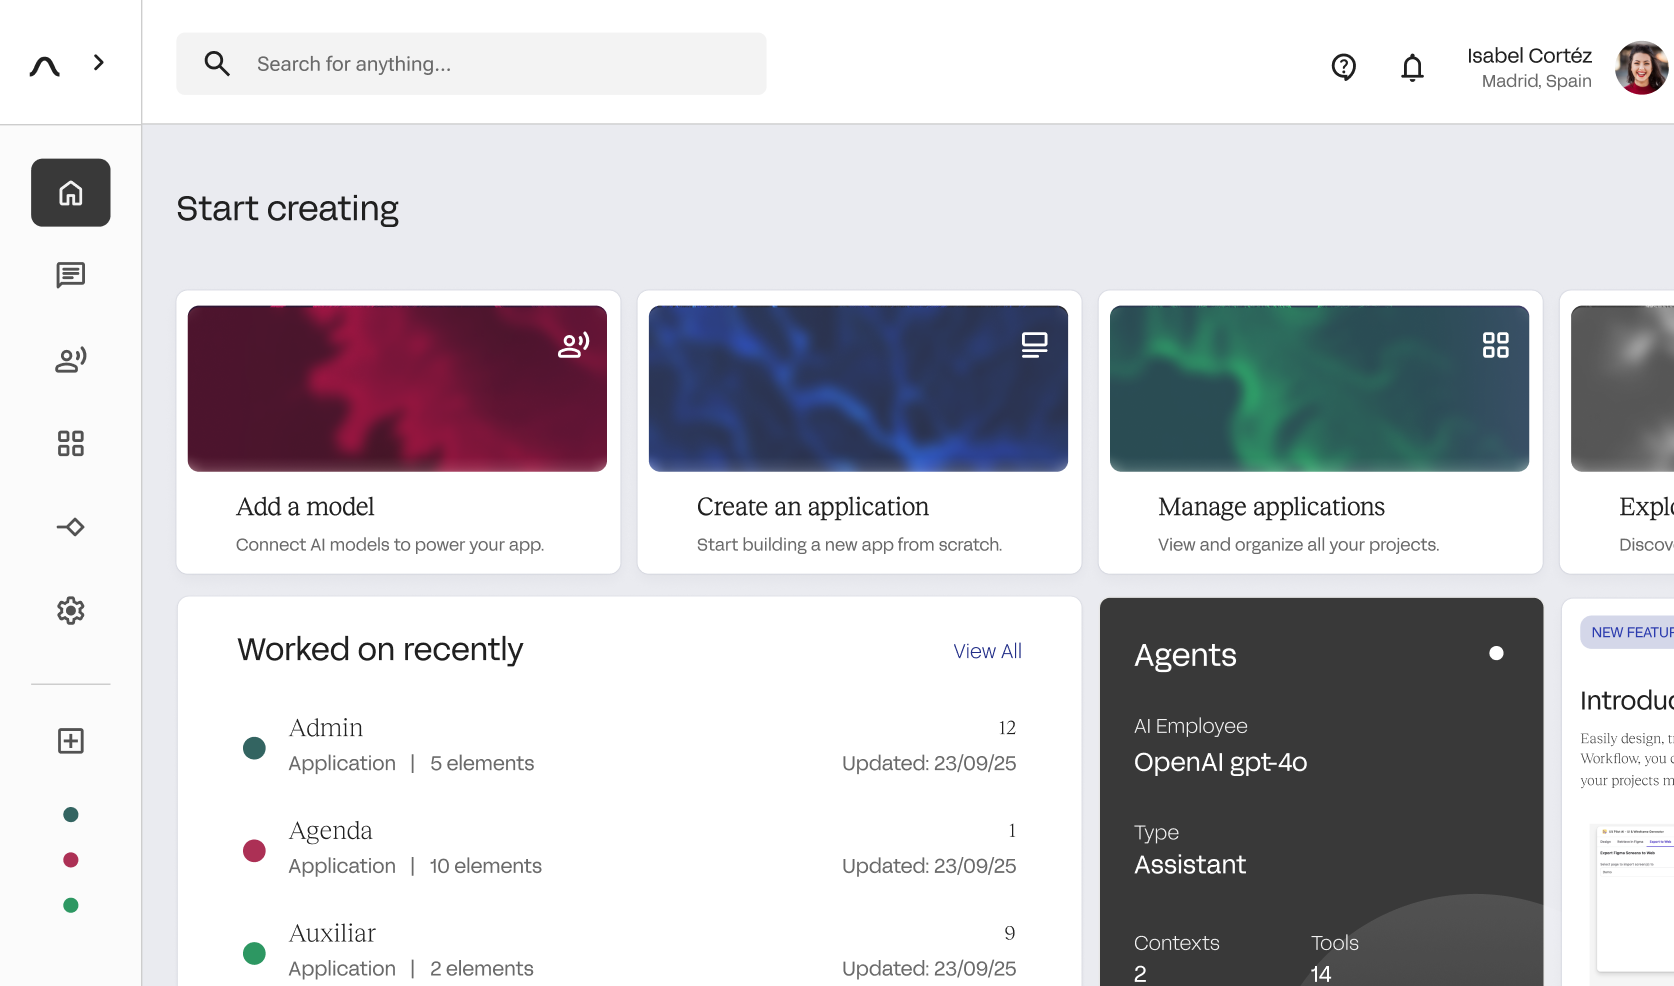
Task: Click the add-new square icon below the divider
Action: coord(70,741)
